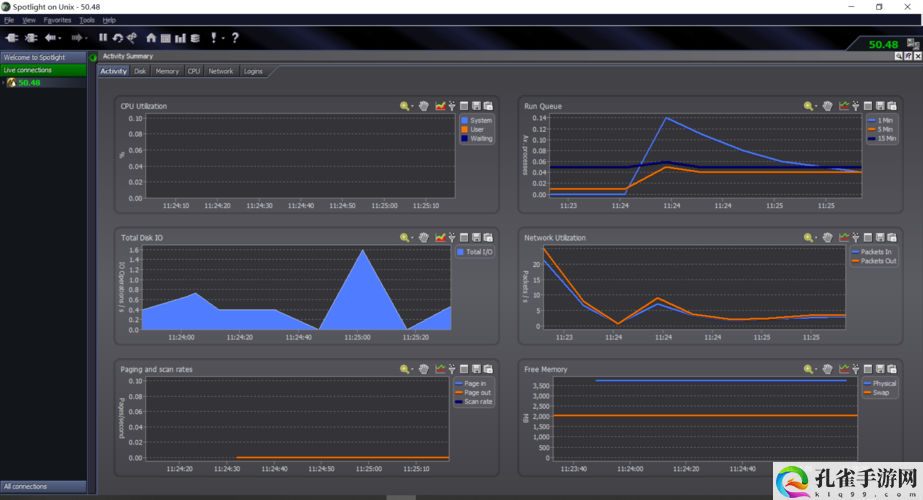
Task: Switch to the CPU tab
Action: pos(194,71)
